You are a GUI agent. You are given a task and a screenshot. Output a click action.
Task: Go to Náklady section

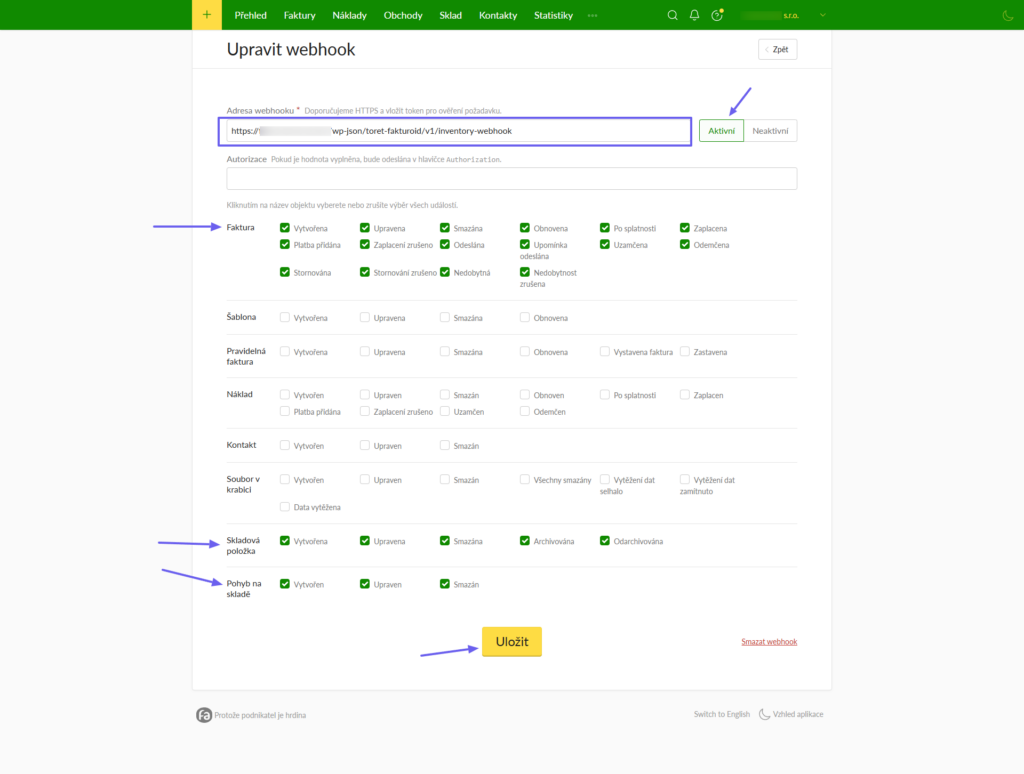click(x=349, y=15)
